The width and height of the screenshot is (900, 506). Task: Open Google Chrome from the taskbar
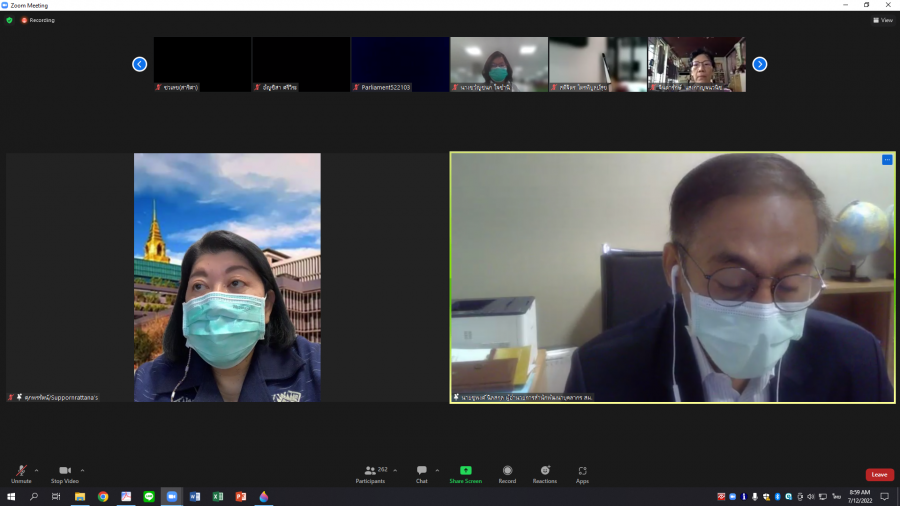pyautogui.click(x=103, y=497)
